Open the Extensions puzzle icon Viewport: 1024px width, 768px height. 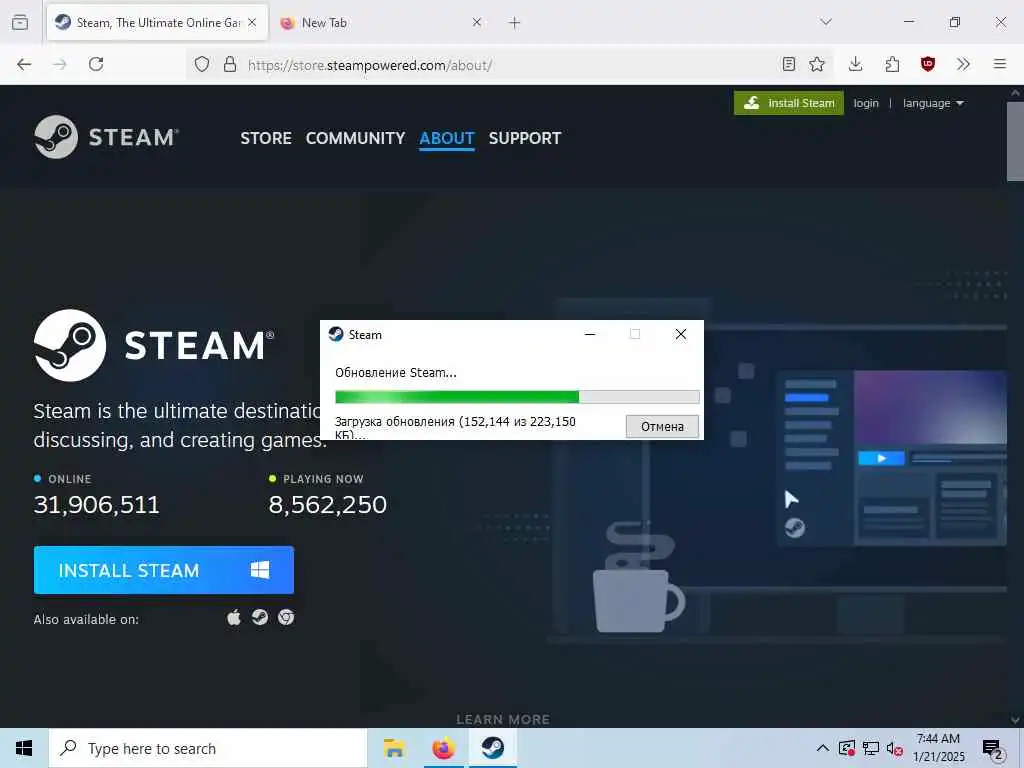(892, 64)
